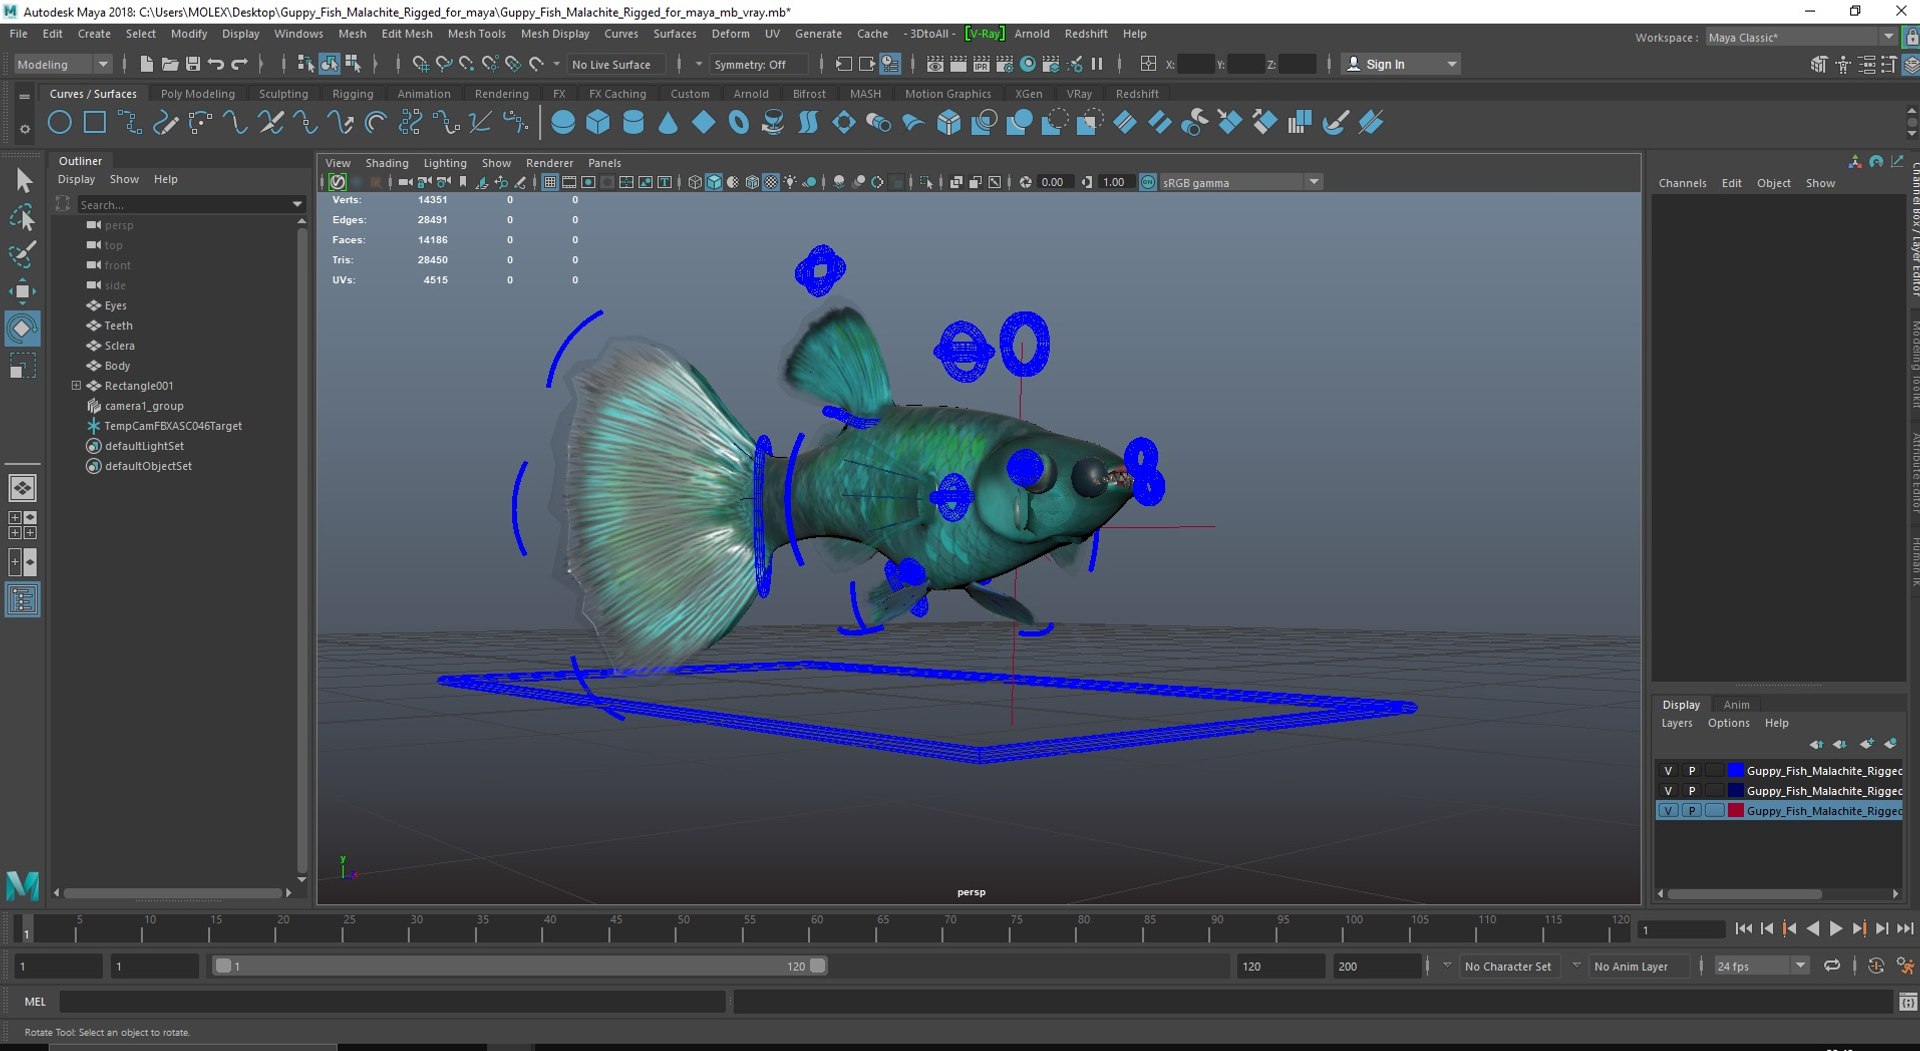Activate the Rotate tool in toolbox

point(23,328)
